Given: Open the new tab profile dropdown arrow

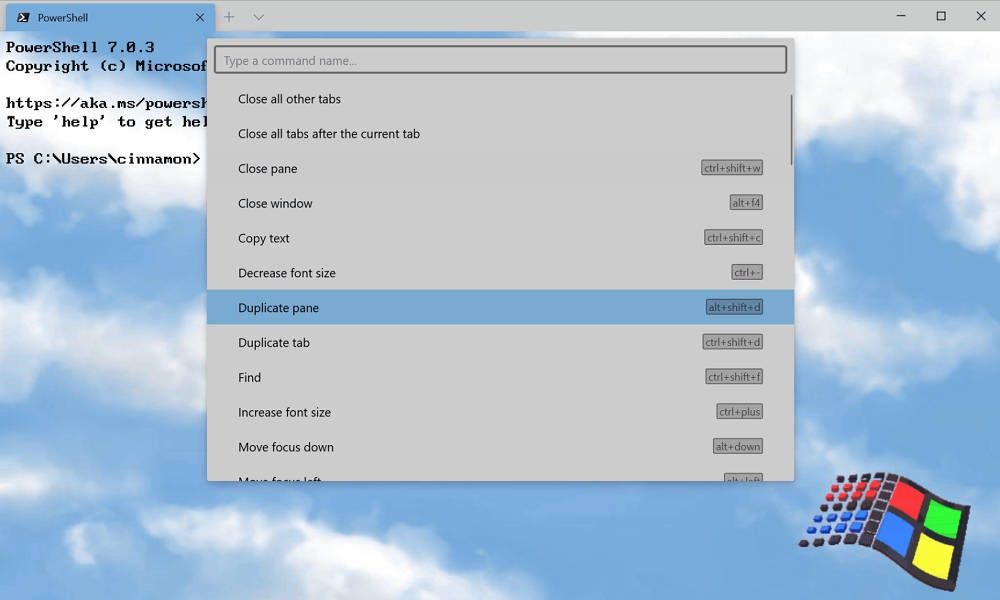Looking at the screenshot, I should tap(258, 17).
